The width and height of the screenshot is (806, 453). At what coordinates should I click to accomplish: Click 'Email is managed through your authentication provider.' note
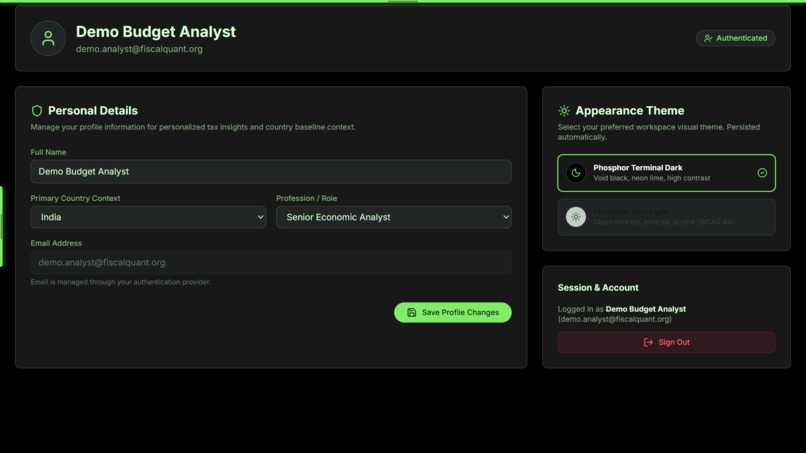tap(120, 282)
